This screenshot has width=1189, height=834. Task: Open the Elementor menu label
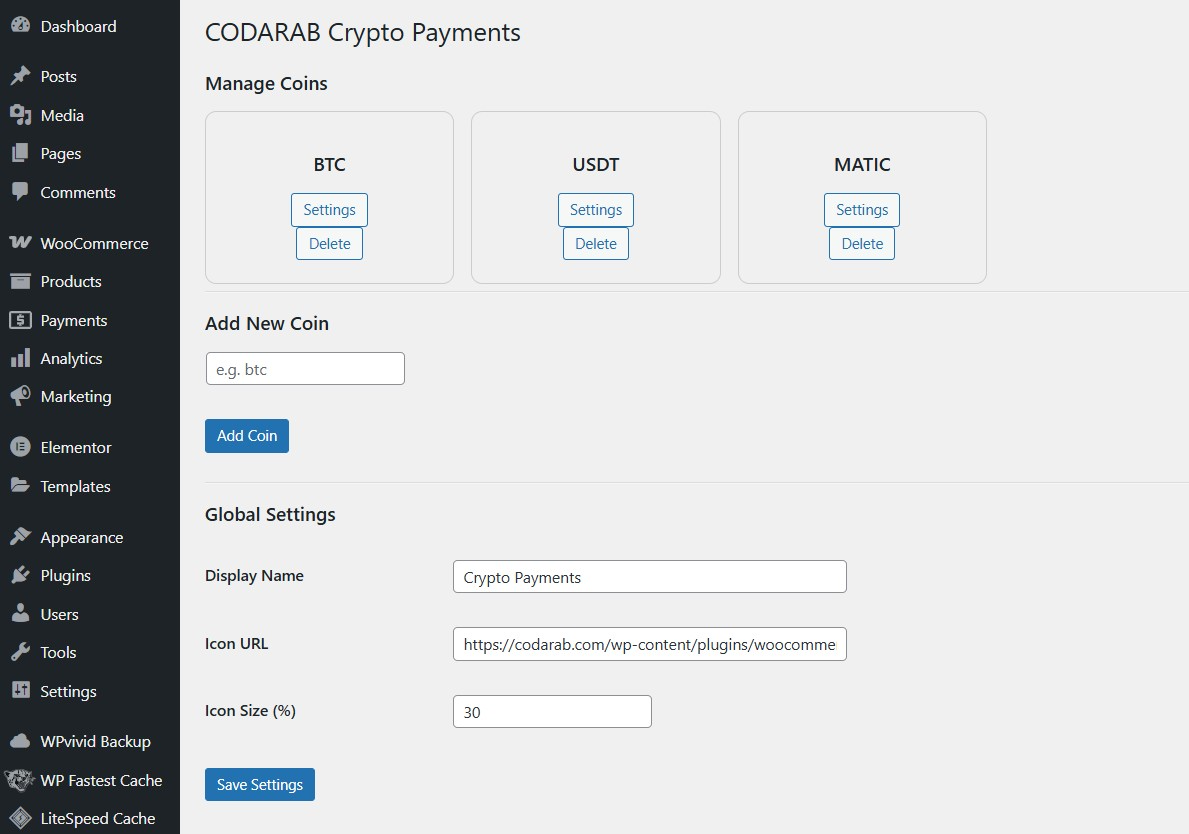pos(76,447)
